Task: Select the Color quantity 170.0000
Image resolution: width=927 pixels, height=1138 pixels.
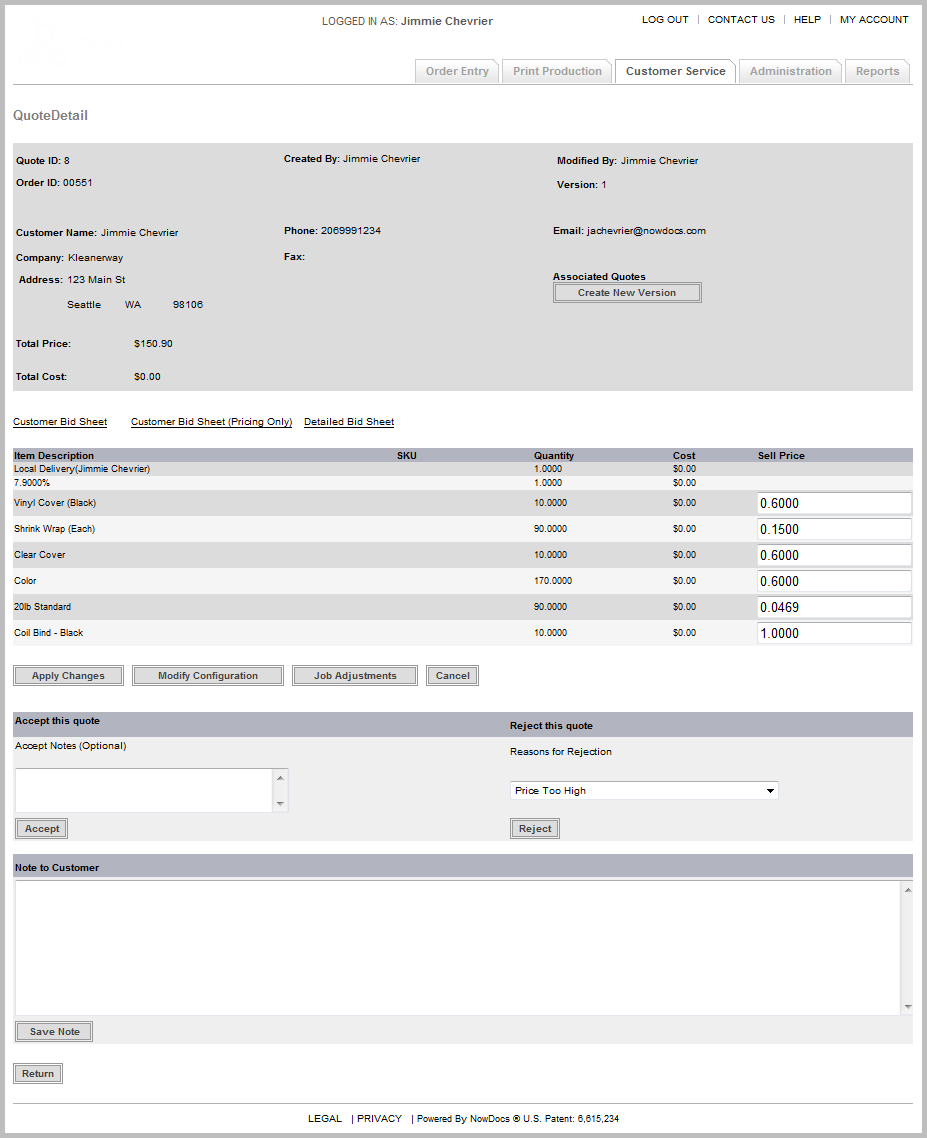Action: (x=552, y=581)
